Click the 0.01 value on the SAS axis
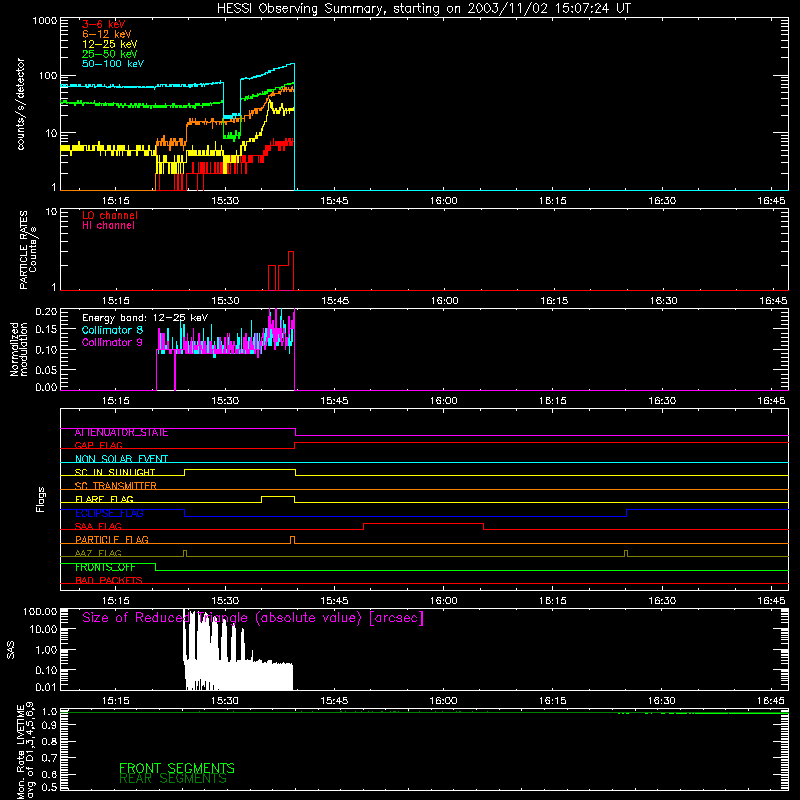800x800 pixels. point(46,687)
